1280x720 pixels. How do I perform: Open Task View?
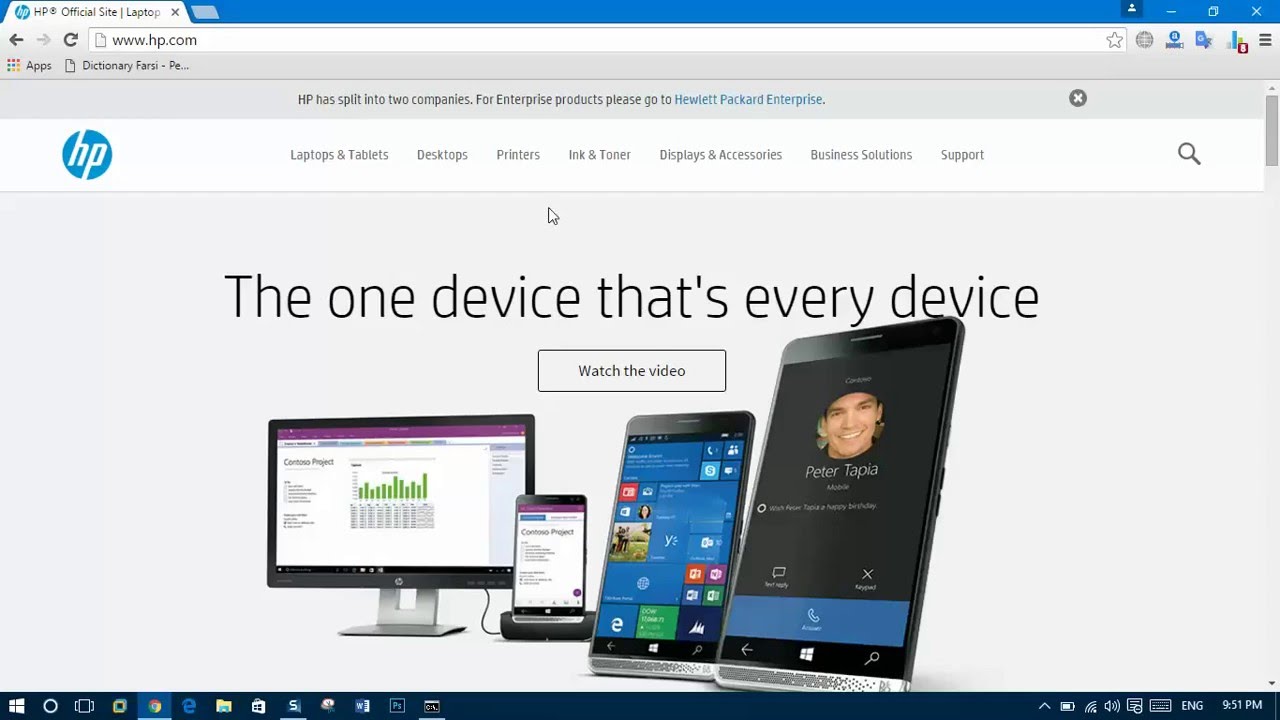[84, 706]
